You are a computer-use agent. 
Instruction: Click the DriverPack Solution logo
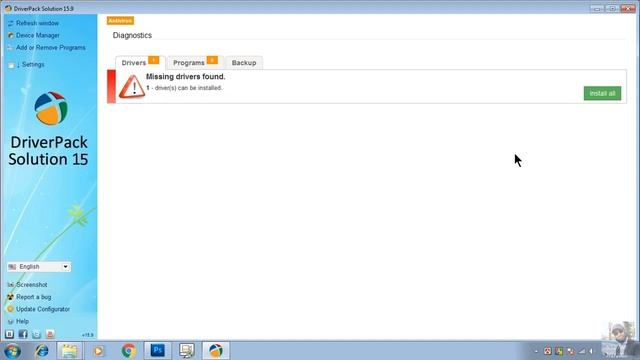(x=51, y=108)
